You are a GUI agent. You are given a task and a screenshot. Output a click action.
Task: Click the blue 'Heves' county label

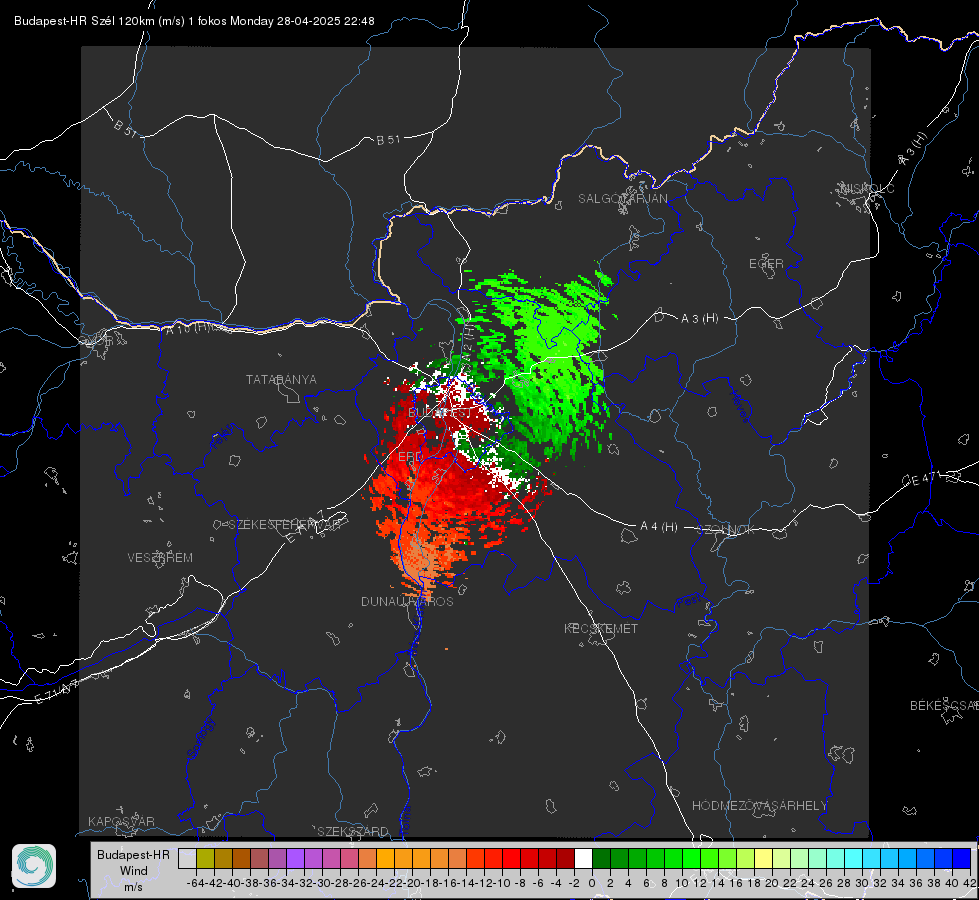[x=739, y=407]
